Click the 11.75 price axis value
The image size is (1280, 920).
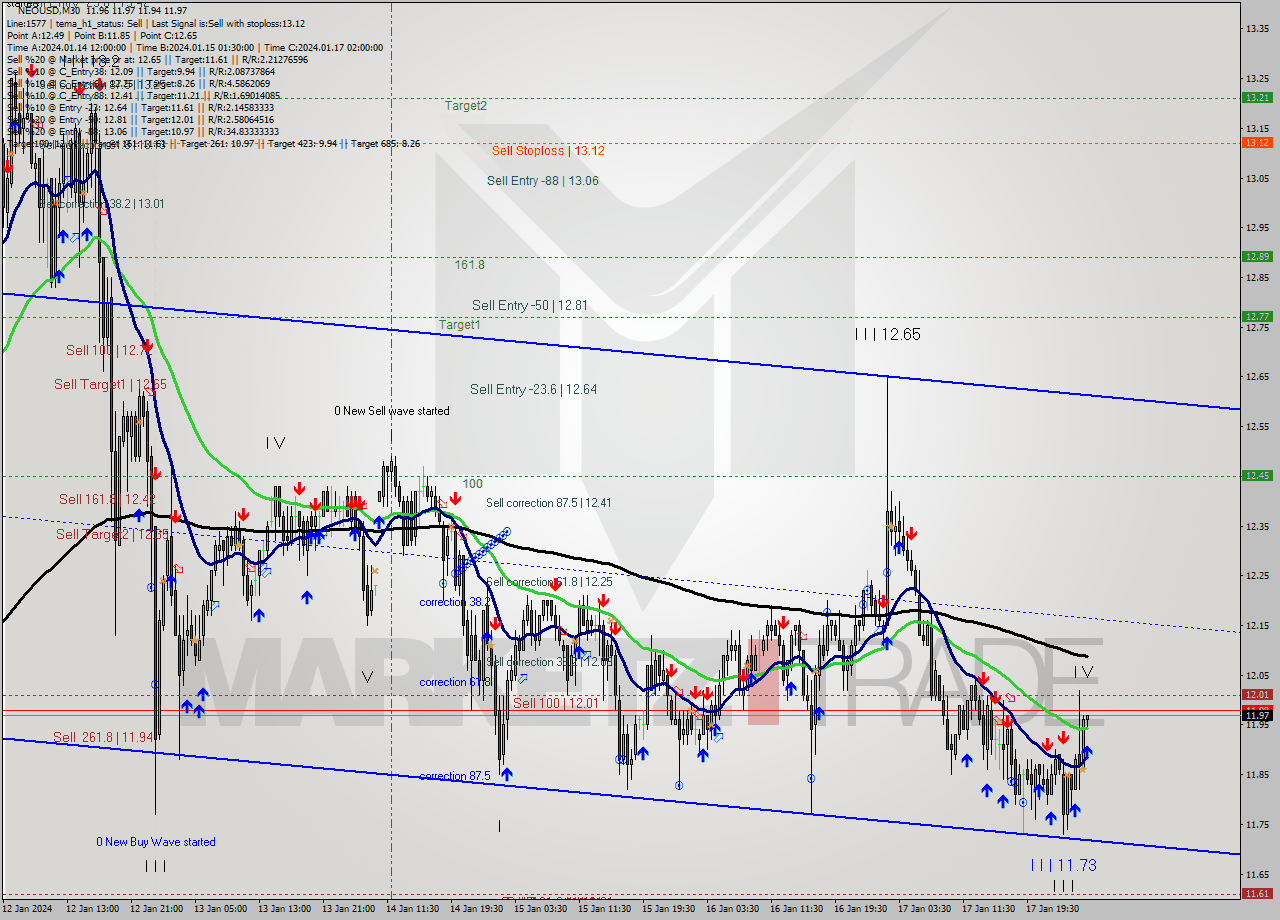click(1257, 824)
